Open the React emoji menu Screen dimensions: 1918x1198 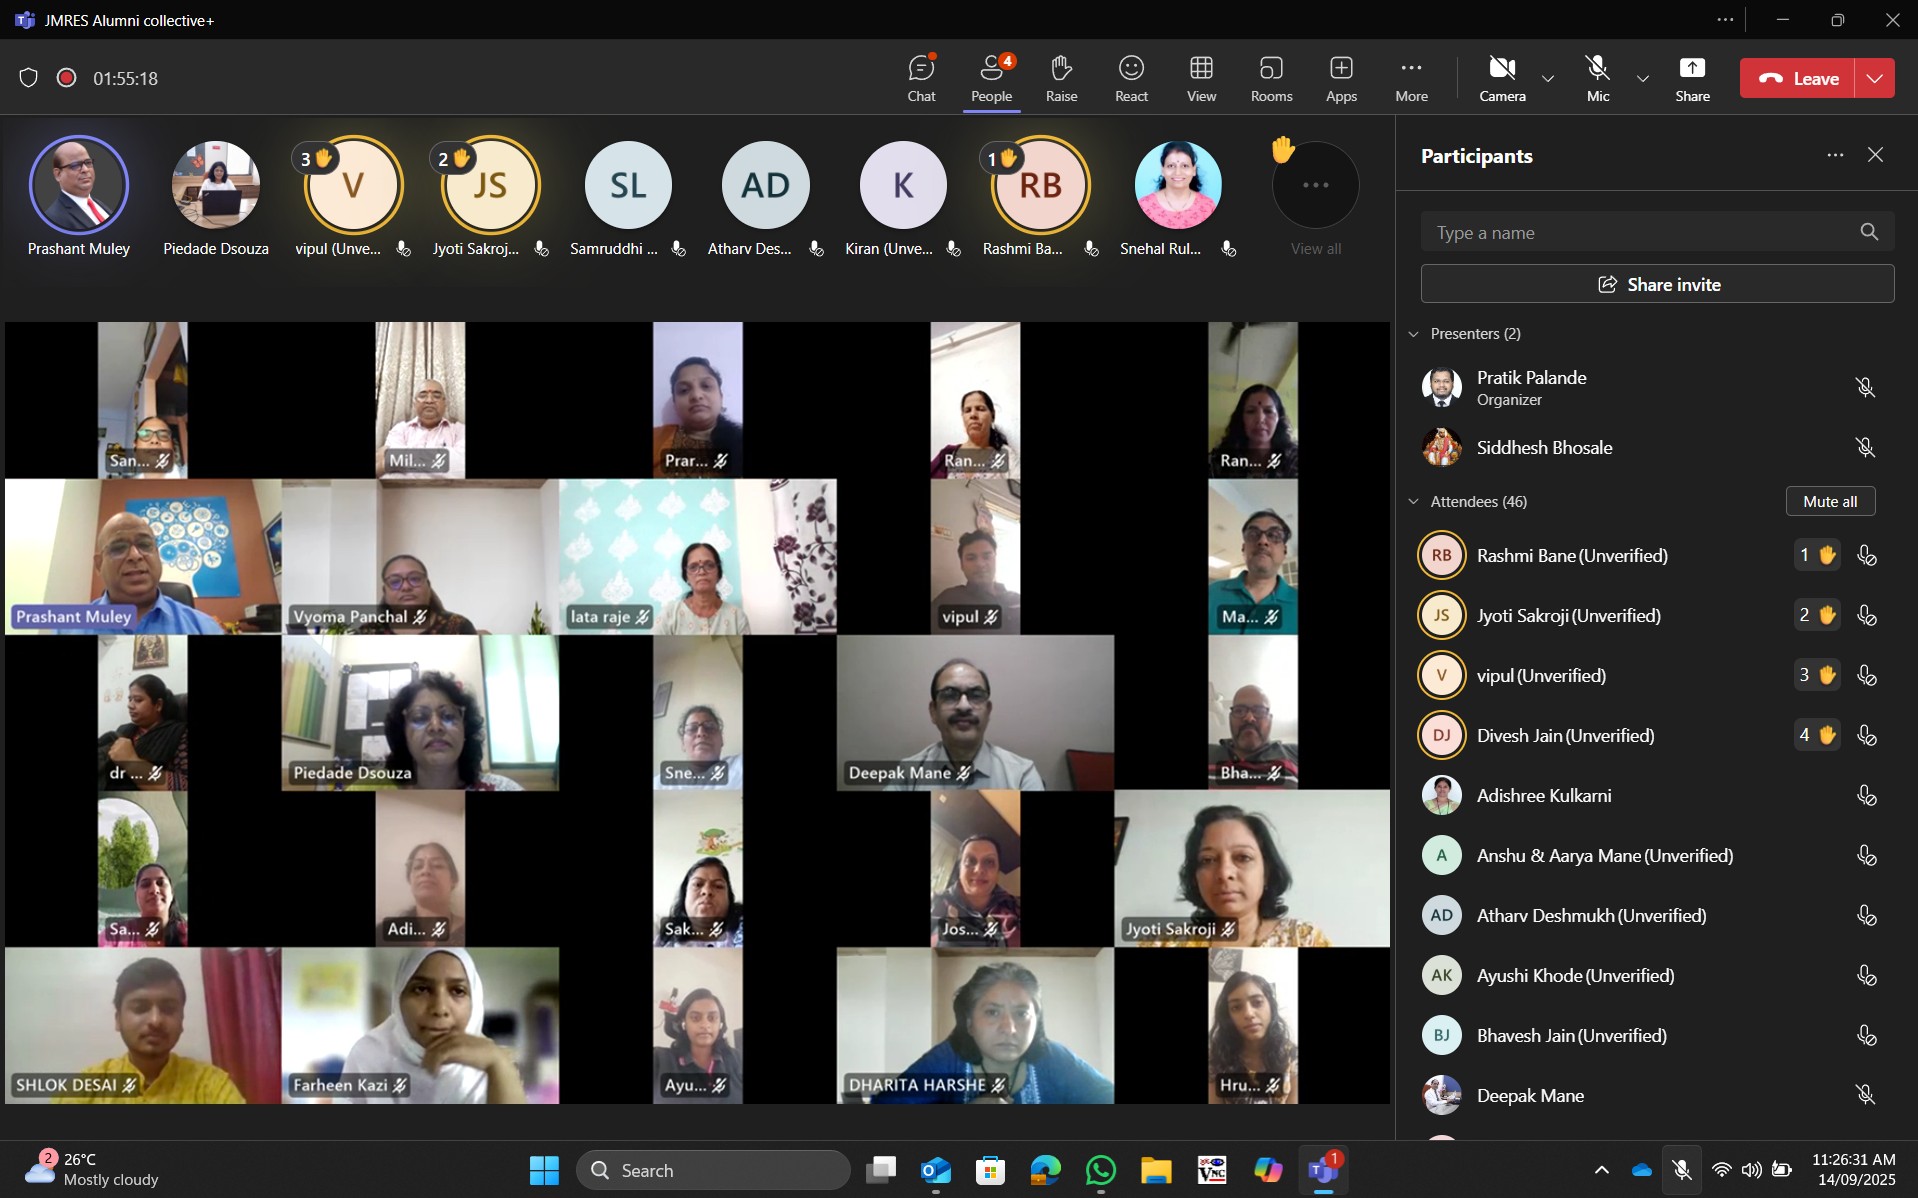pos(1131,78)
